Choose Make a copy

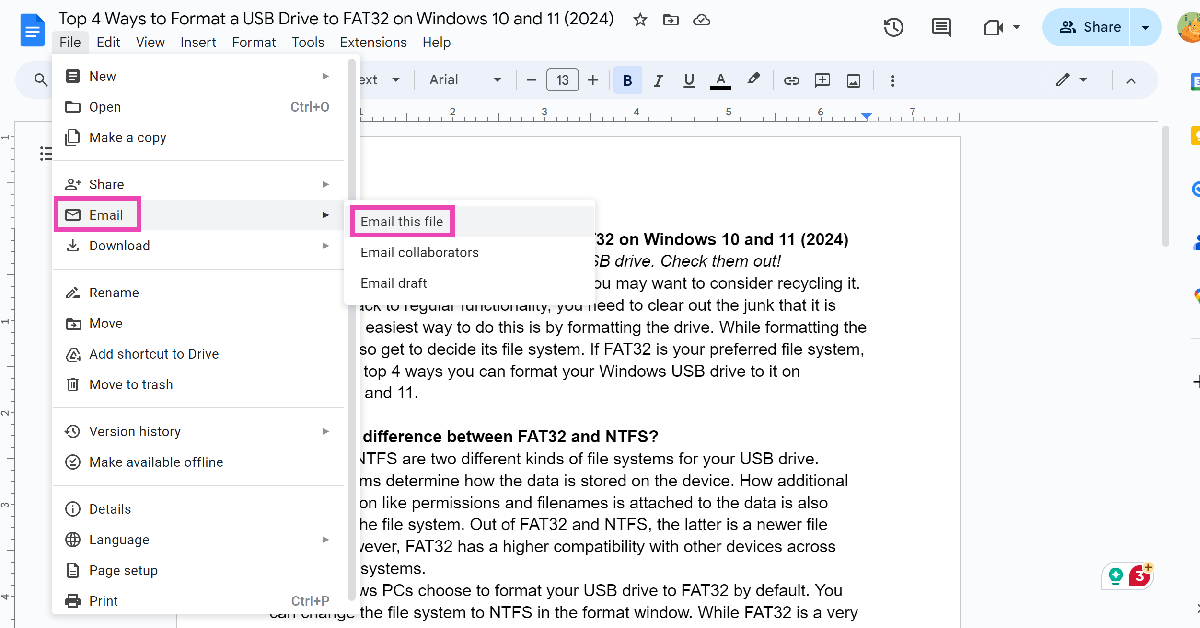(x=198, y=138)
